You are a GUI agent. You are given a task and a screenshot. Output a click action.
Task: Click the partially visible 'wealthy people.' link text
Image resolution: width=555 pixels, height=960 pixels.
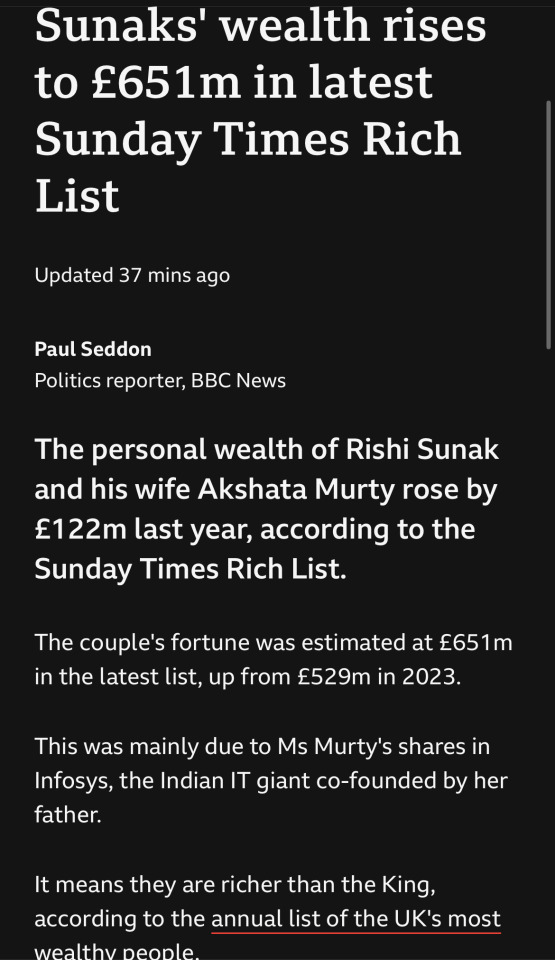click(117, 951)
